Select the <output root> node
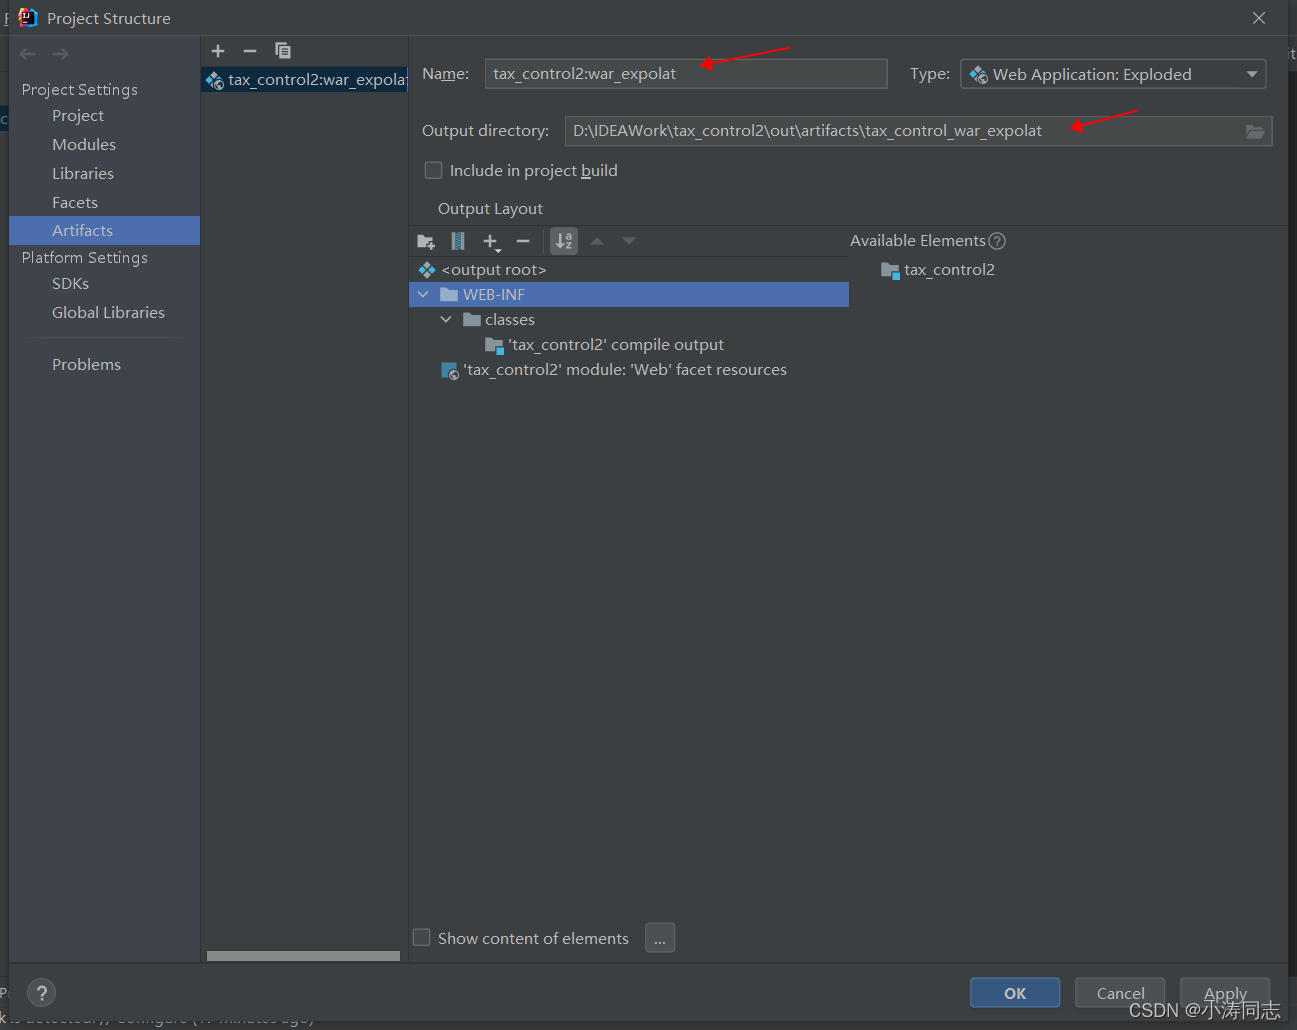Image resolution: width=1297 pixels, height=1030 pixels. (493, 270)
